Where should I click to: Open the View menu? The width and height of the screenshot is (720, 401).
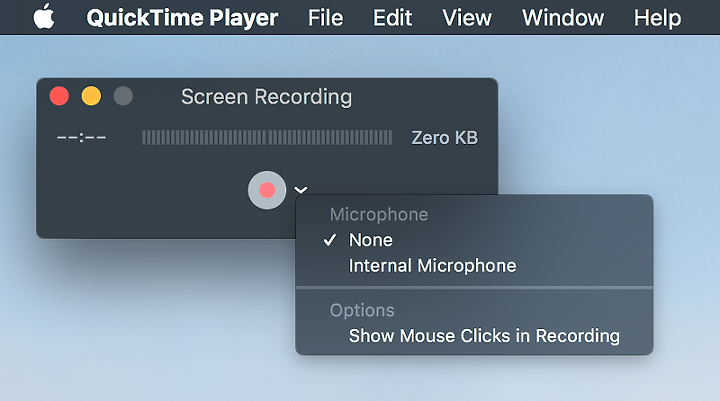467,18
